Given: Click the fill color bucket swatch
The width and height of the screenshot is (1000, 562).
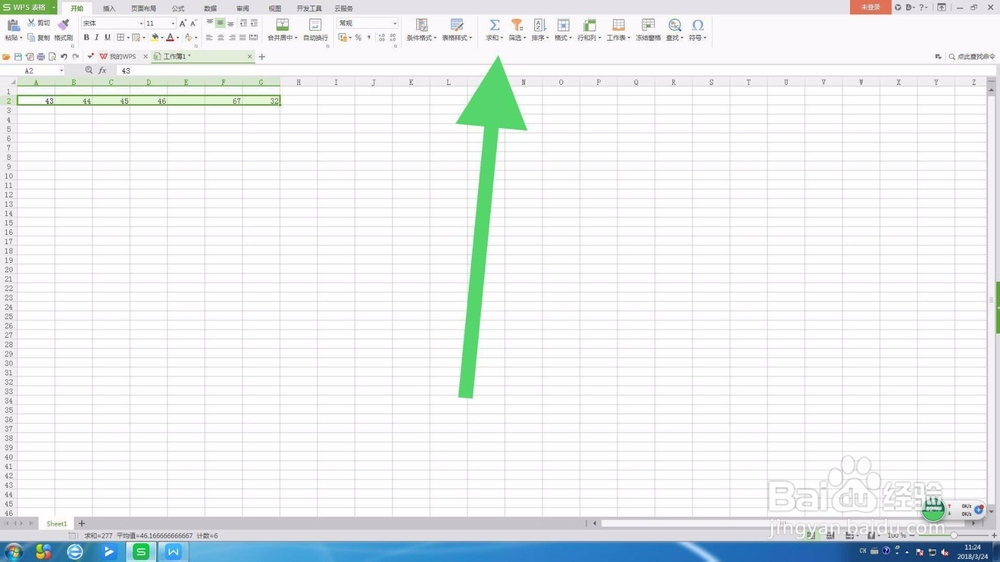Looking at the screenshot, I should coord(154,38).
